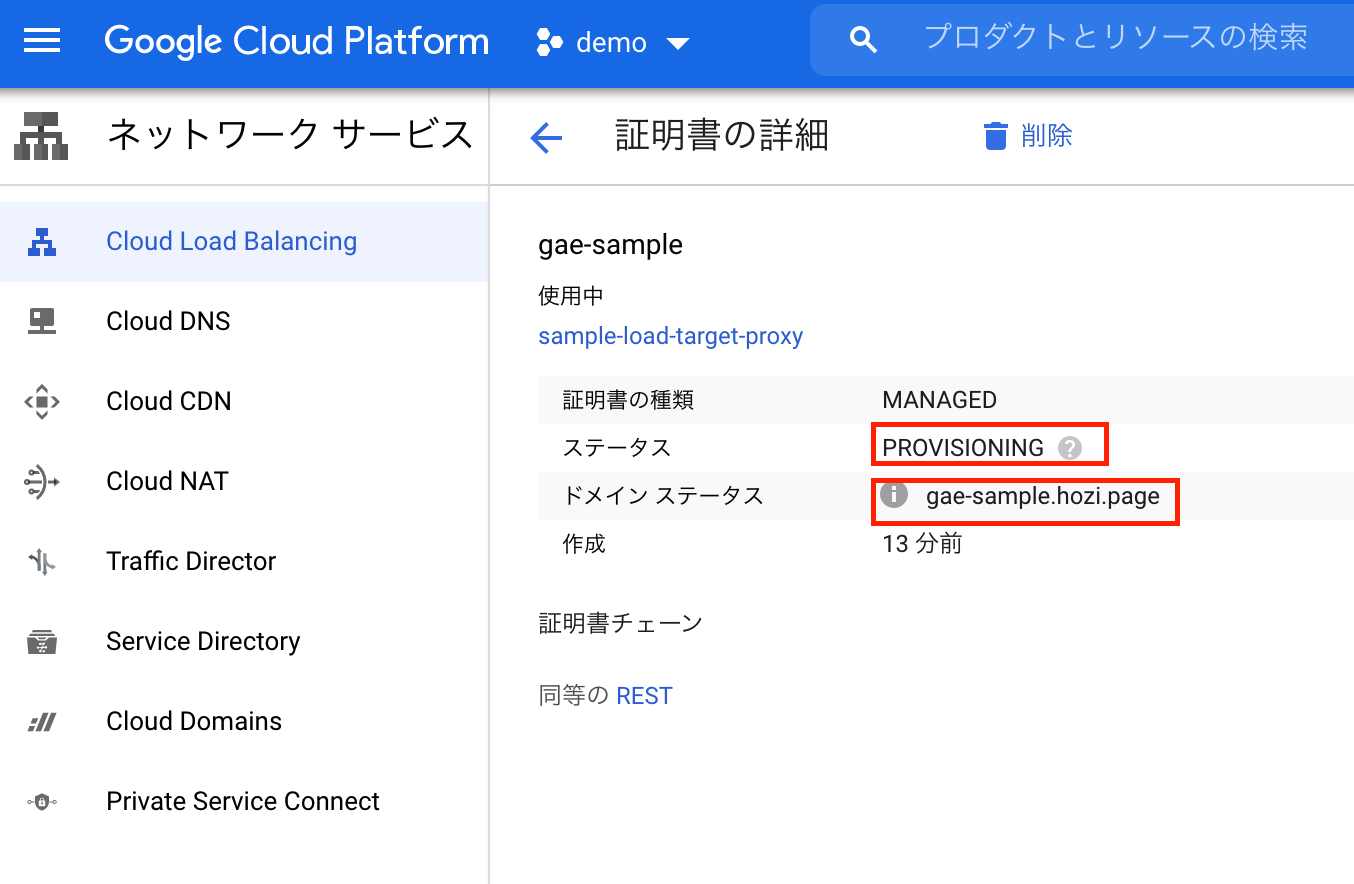
Task: Open the demo project selector dropdown
Action: coord(613,42)
